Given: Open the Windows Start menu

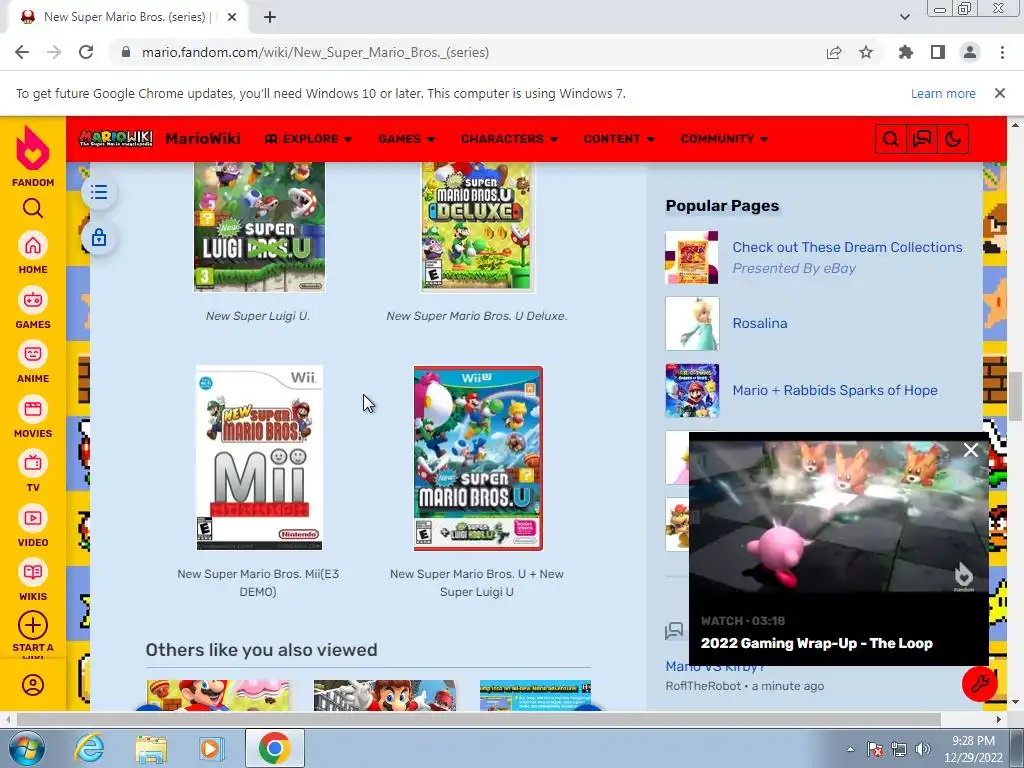Looking at the screenshot, I should coord(26,748).
